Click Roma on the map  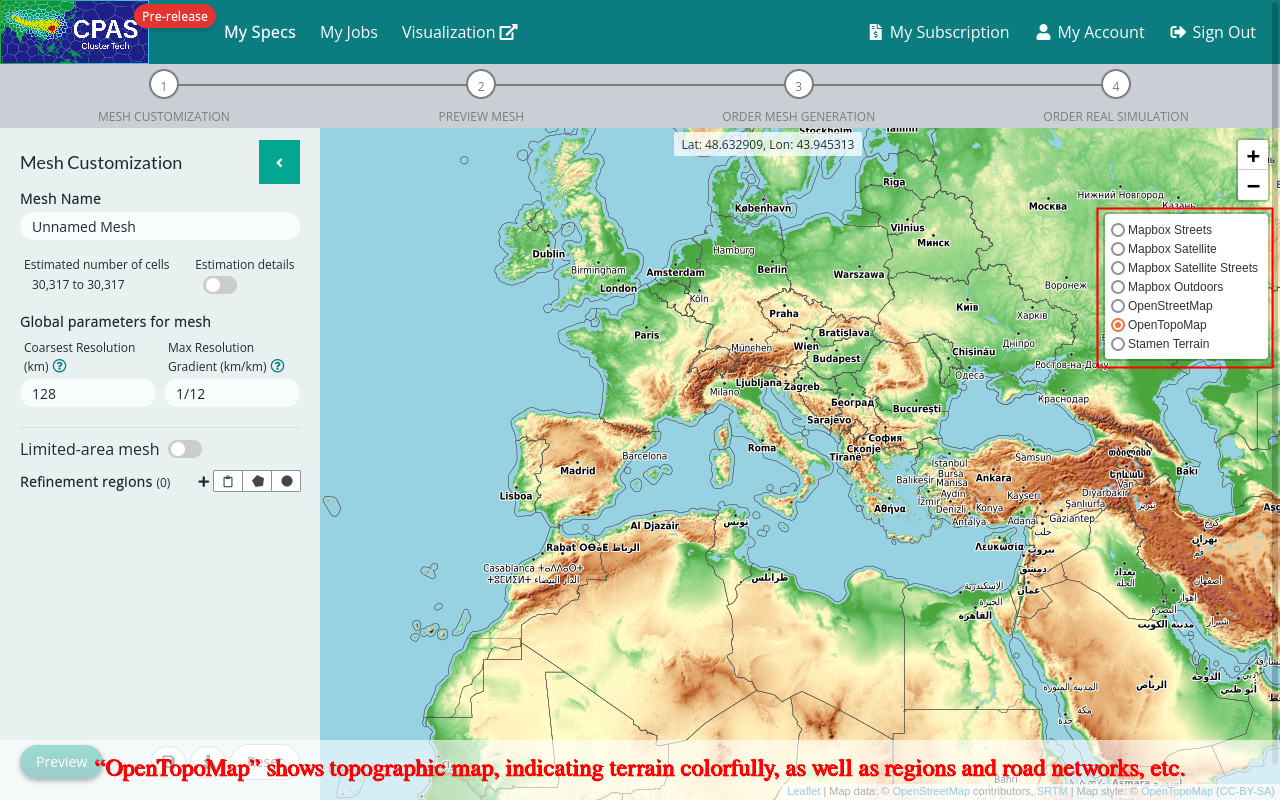[762, 448]
